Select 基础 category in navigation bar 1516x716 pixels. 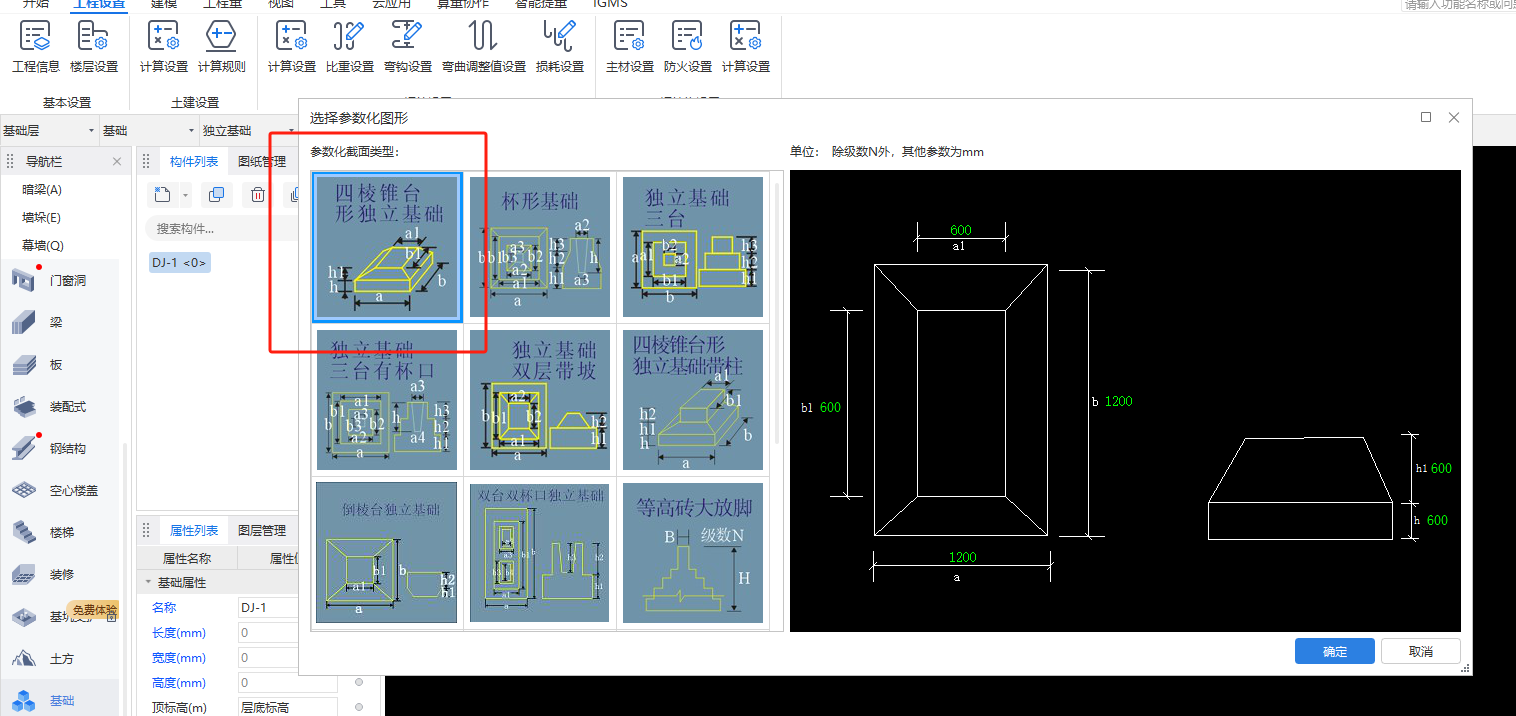tap(60, 701)
